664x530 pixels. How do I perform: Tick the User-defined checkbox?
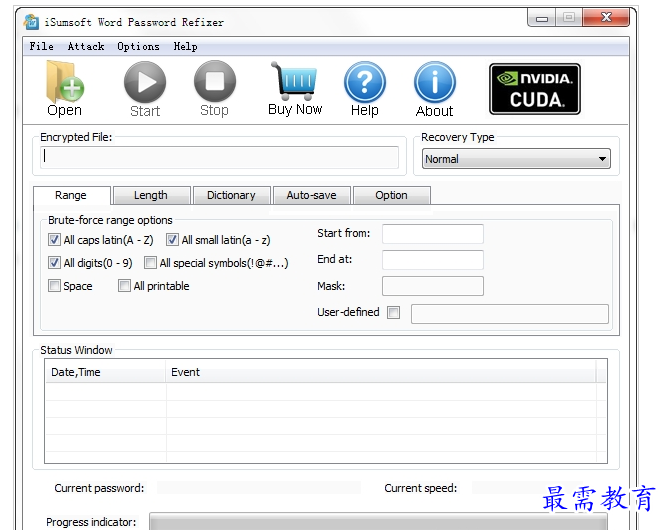[x=393, y=313]
